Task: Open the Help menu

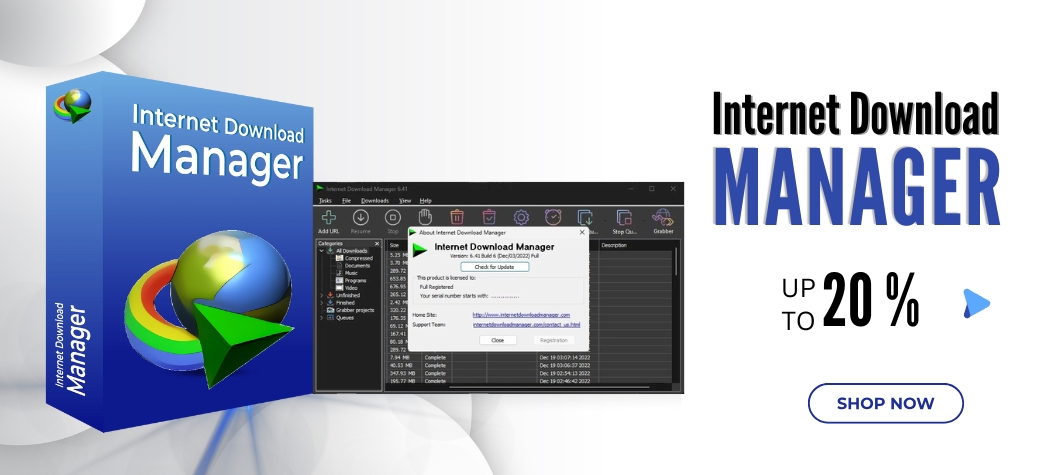Action: coord(425,200)
